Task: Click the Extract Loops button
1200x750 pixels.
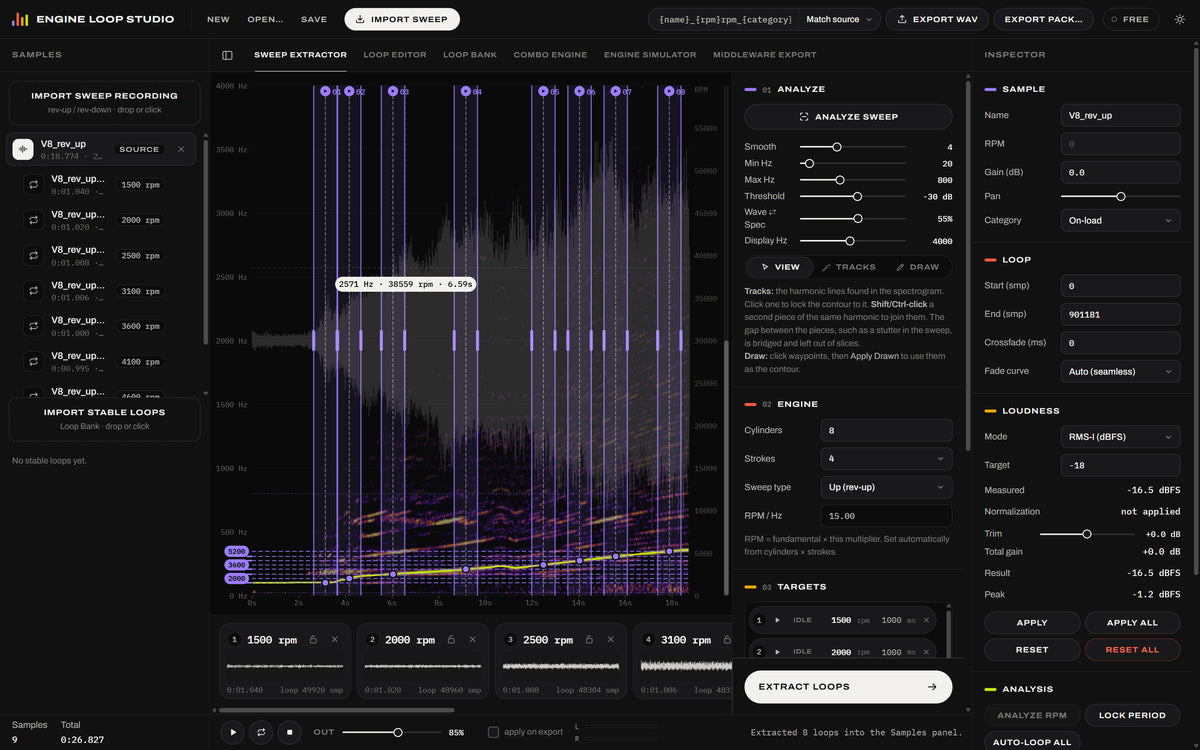Action: click(x=848, y=687)
